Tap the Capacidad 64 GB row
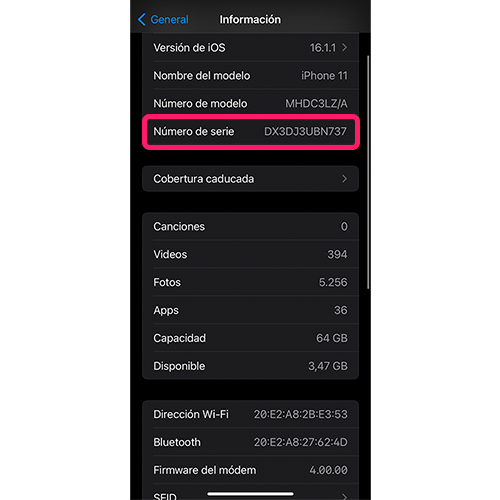This screenshot has width=500, height=500. [250, 338]
